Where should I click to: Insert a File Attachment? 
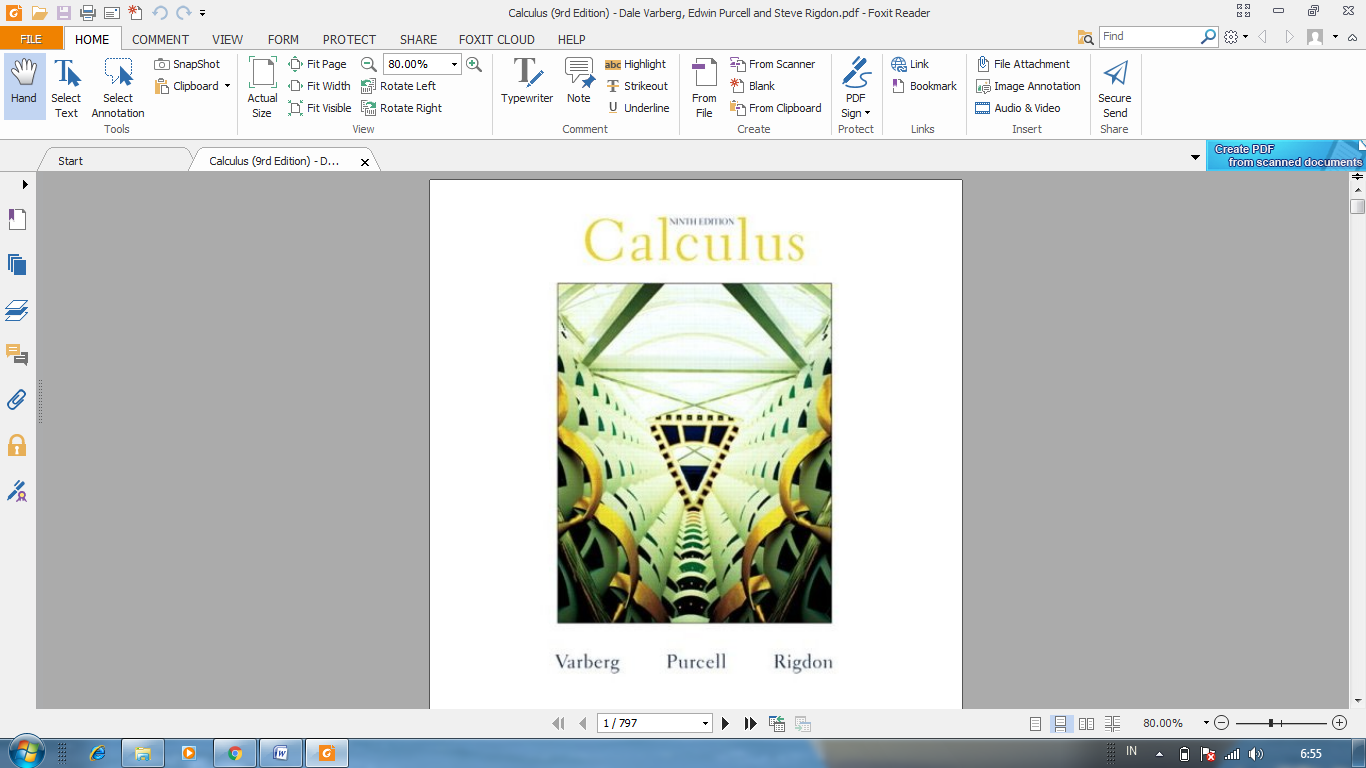click(1023, 64)
